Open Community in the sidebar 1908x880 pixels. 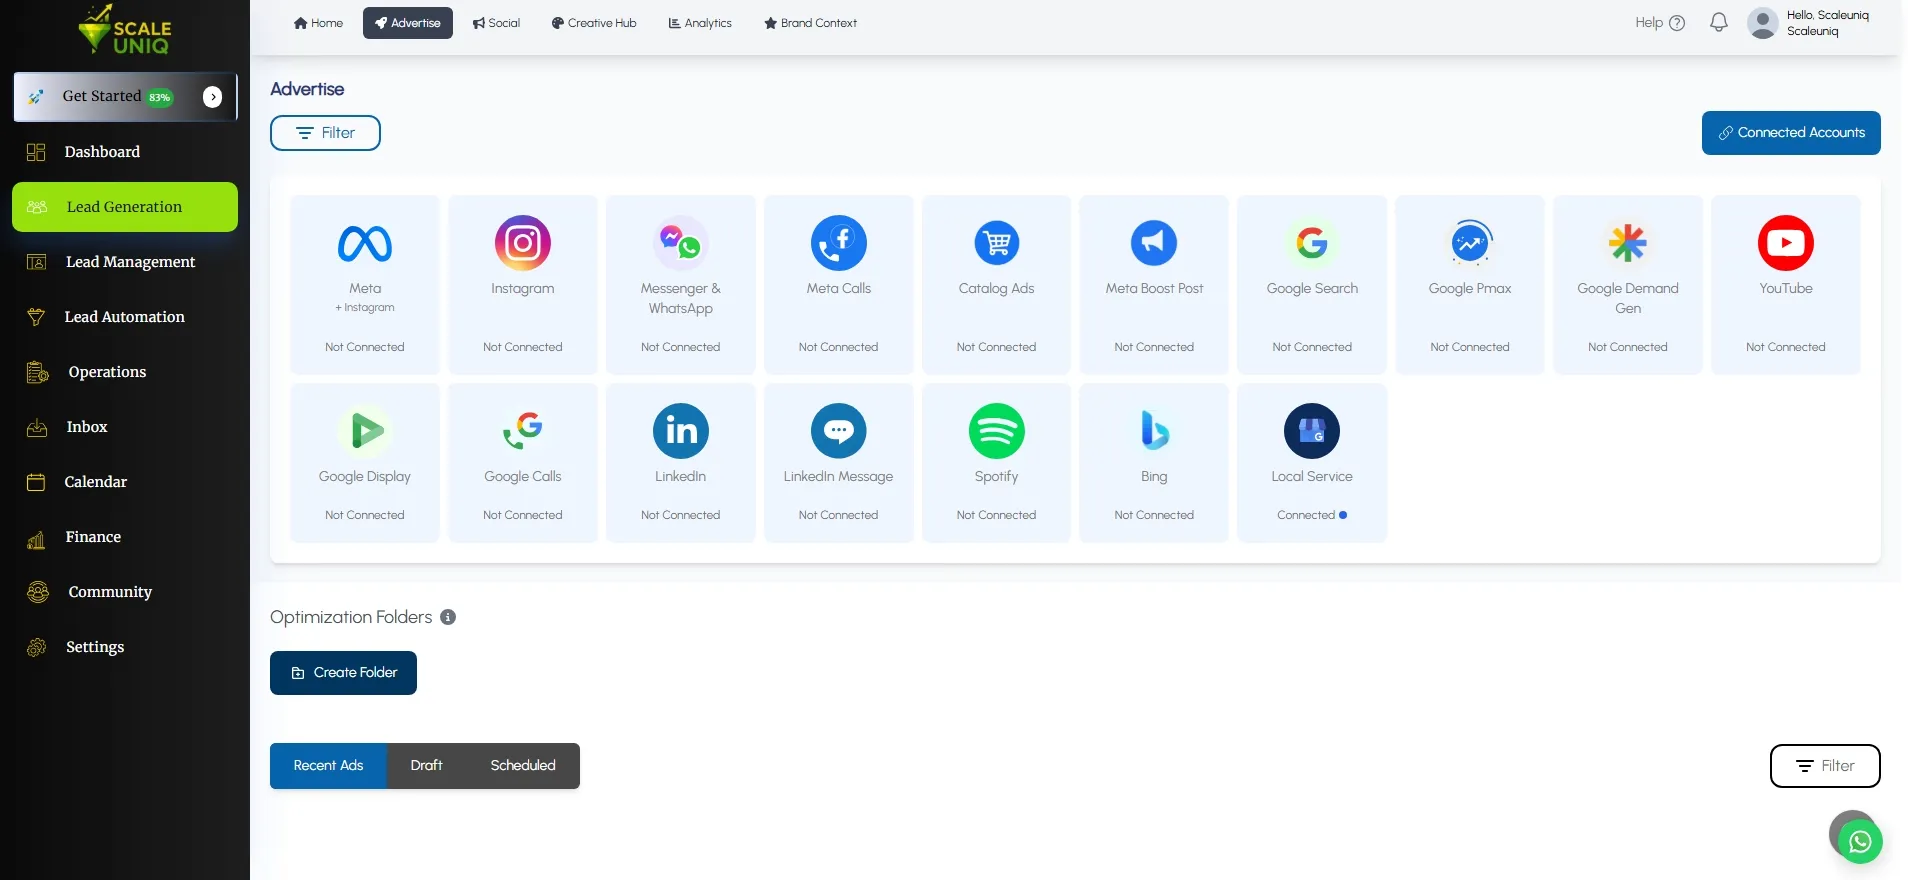[125, 592]
